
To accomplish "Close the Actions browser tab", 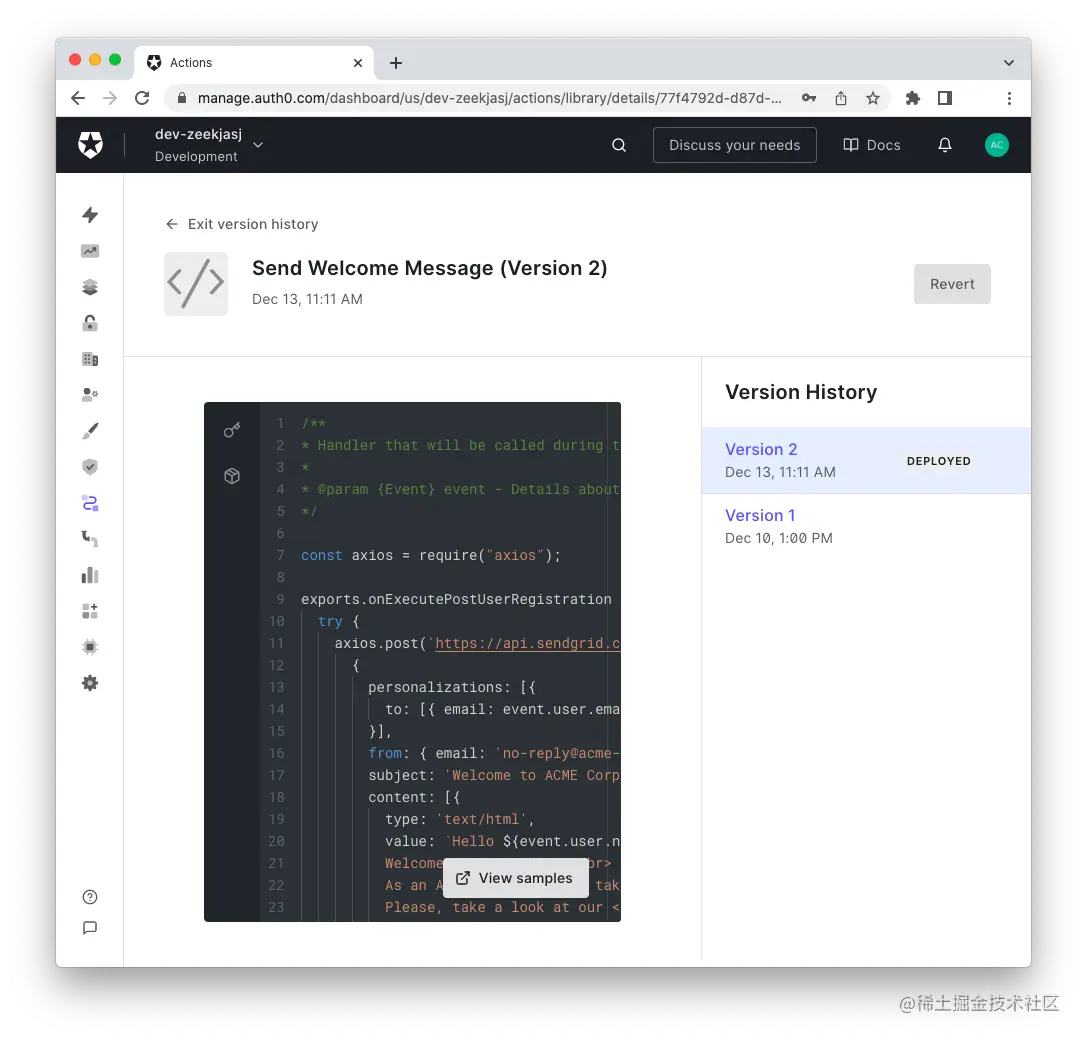I will point(358,63).
